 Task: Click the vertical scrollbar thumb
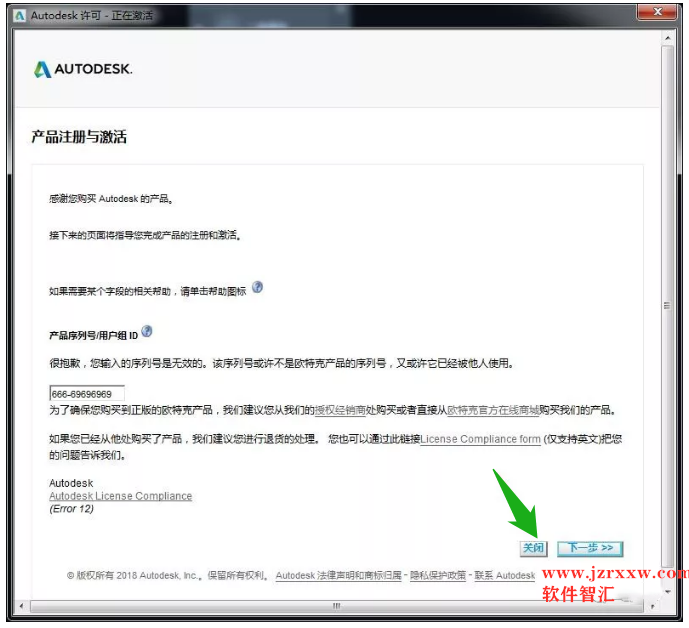coord(667,306)
